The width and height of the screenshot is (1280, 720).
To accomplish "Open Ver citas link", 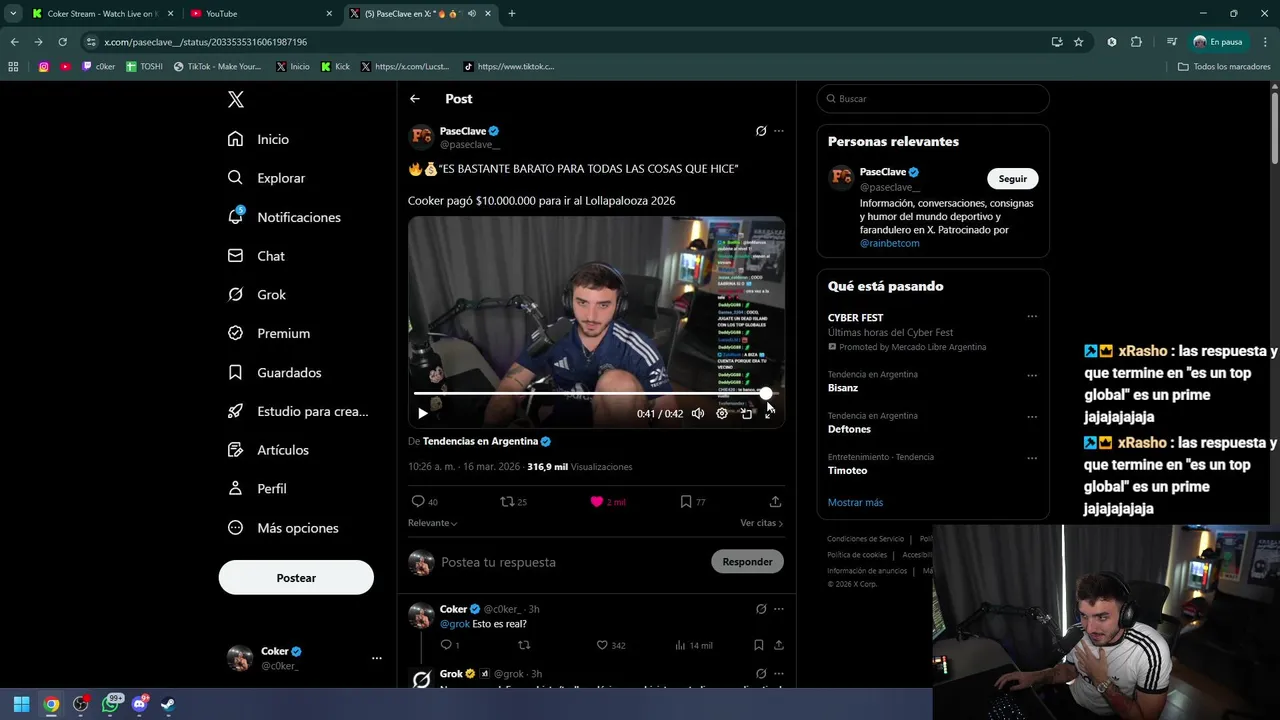I will [761, 523].
